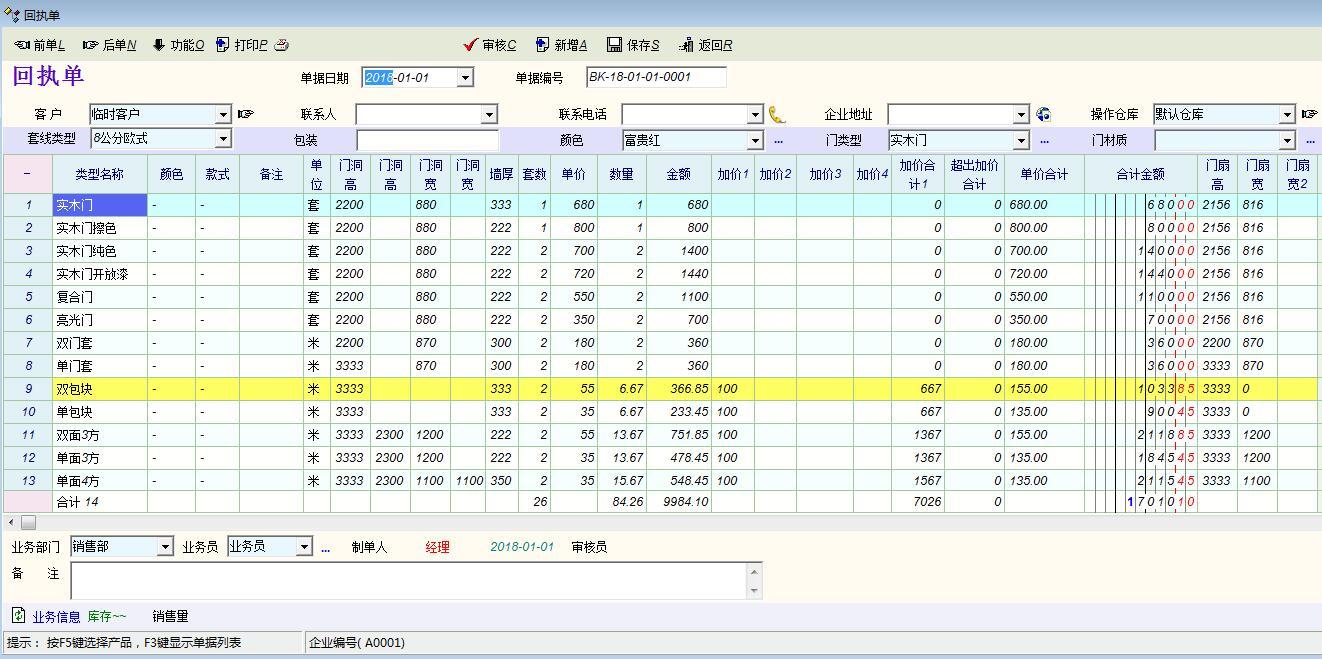Click the 金额 column header
This screenshot has width=1322, height=659.
(x=678, y=174)
